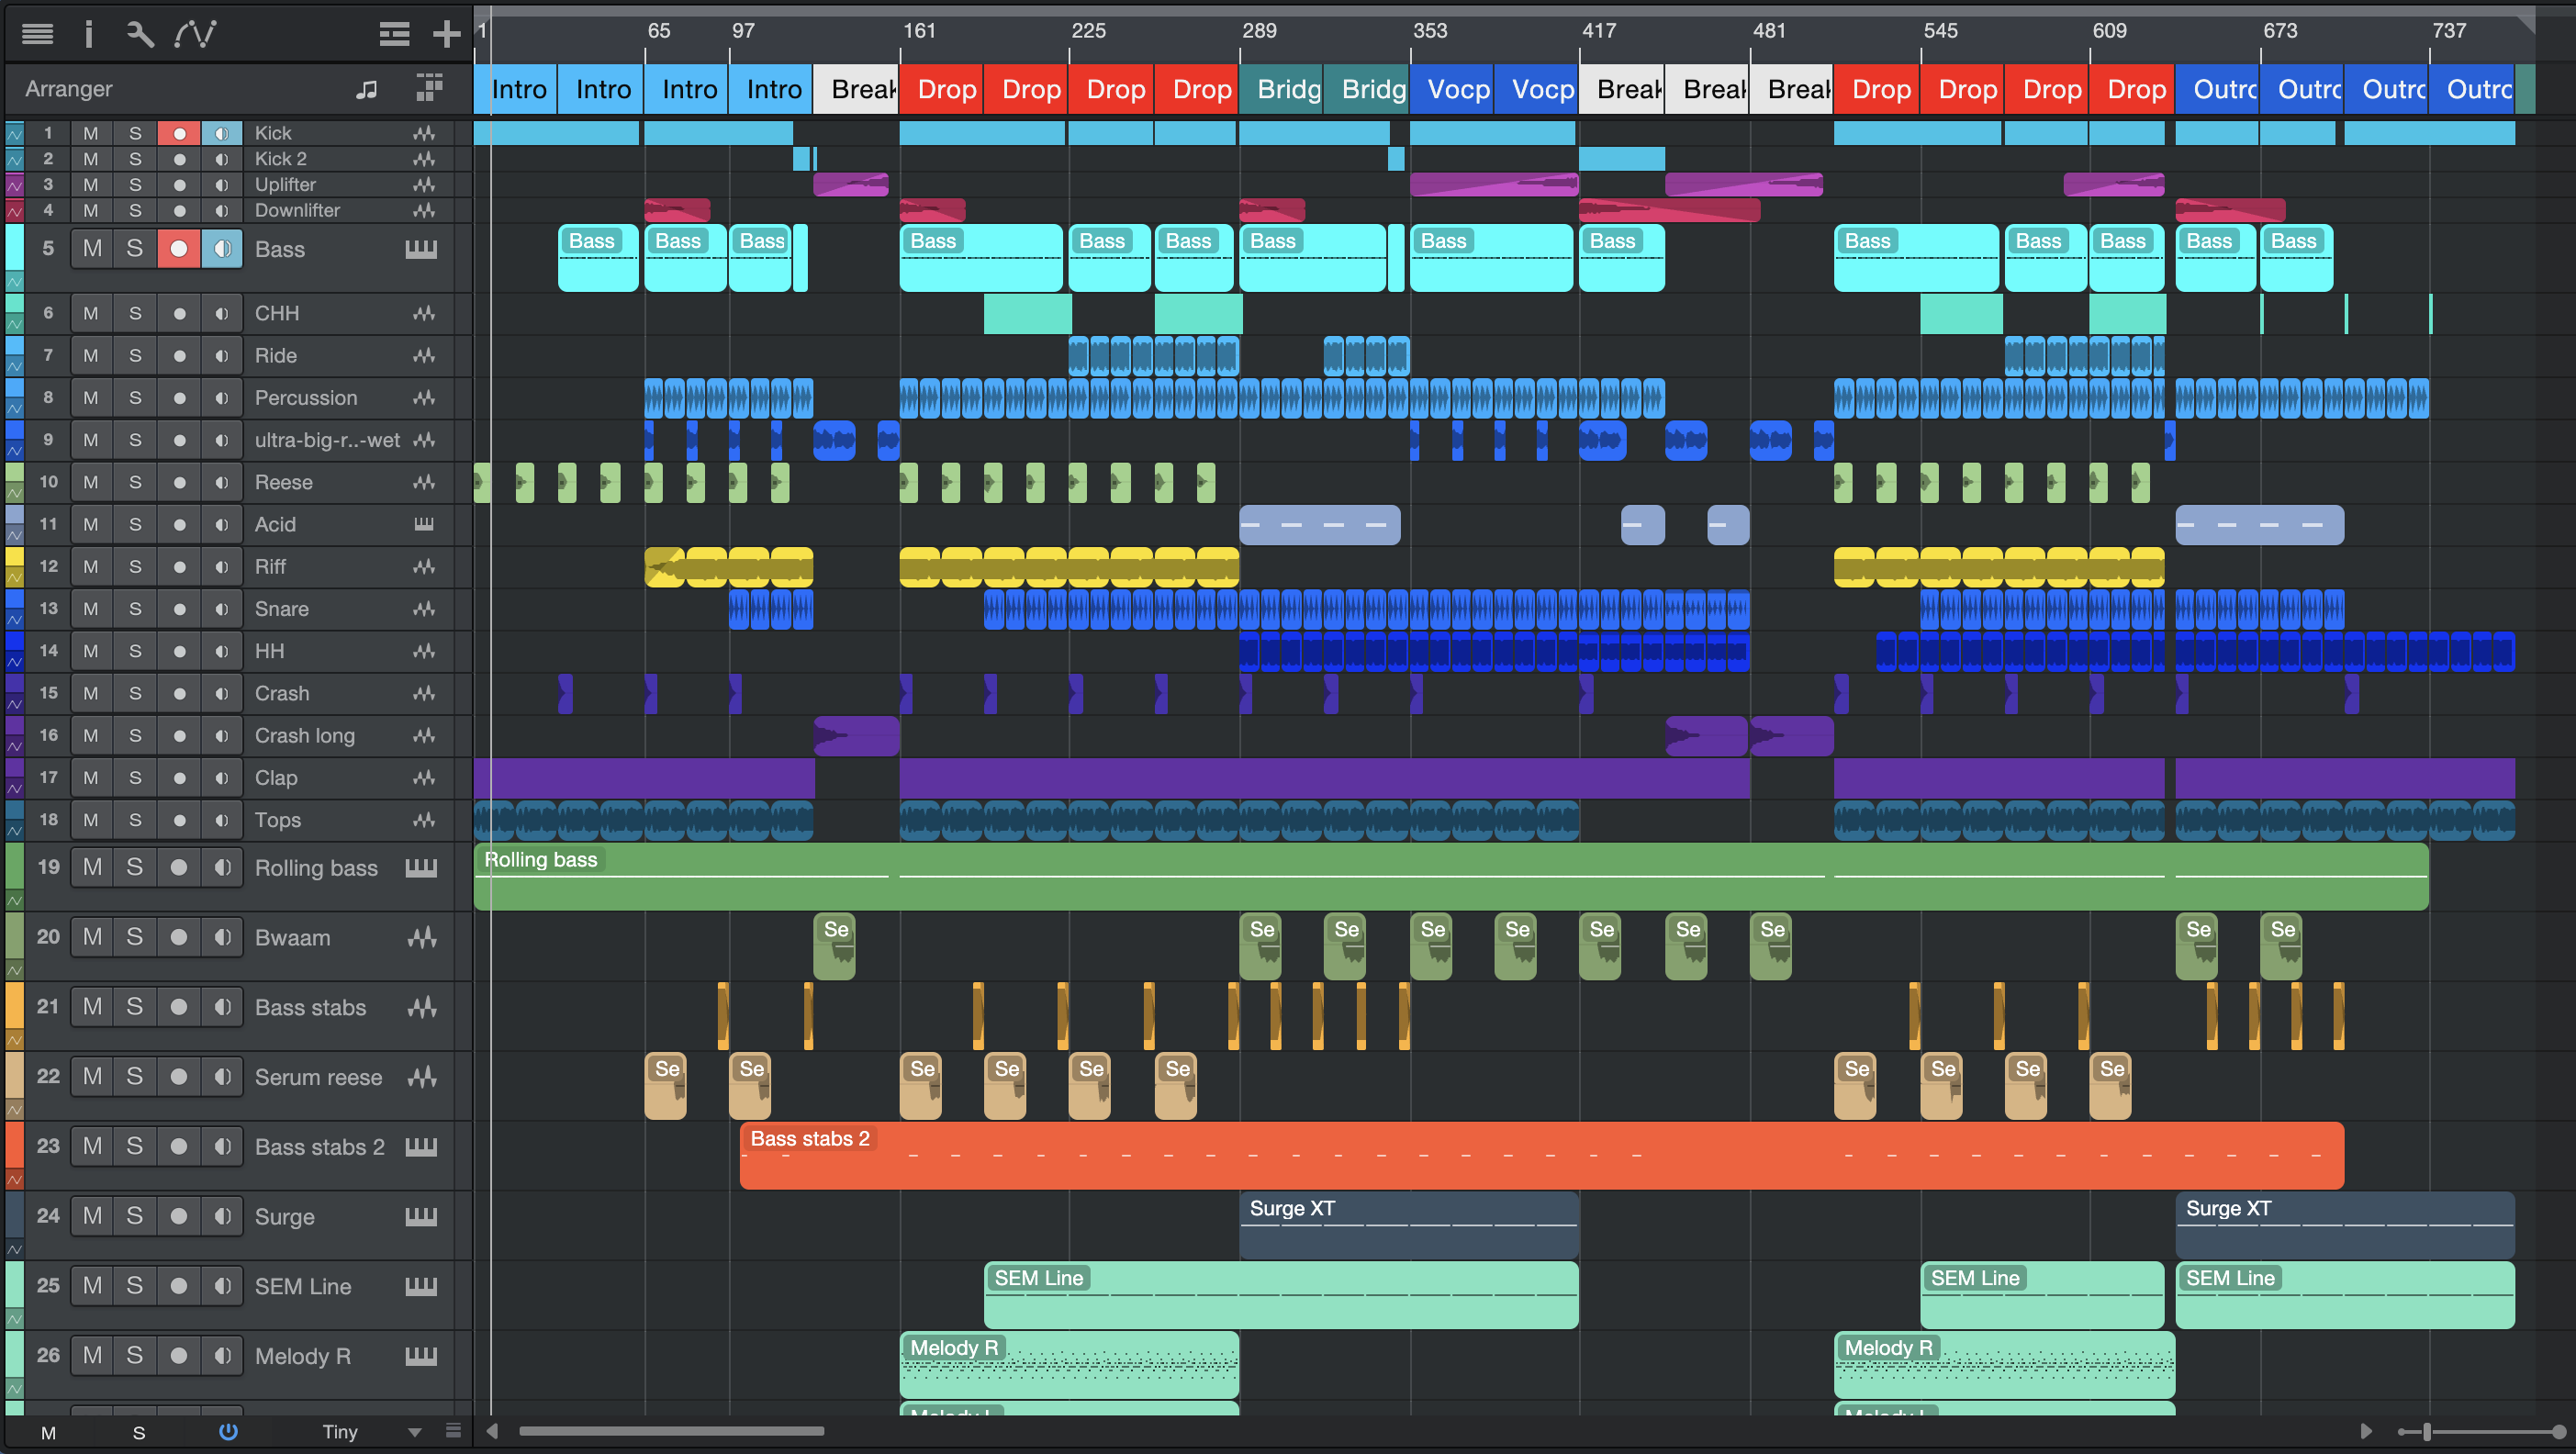
Task: Click Surge track keyboard icon
Action: (421, 1216)
